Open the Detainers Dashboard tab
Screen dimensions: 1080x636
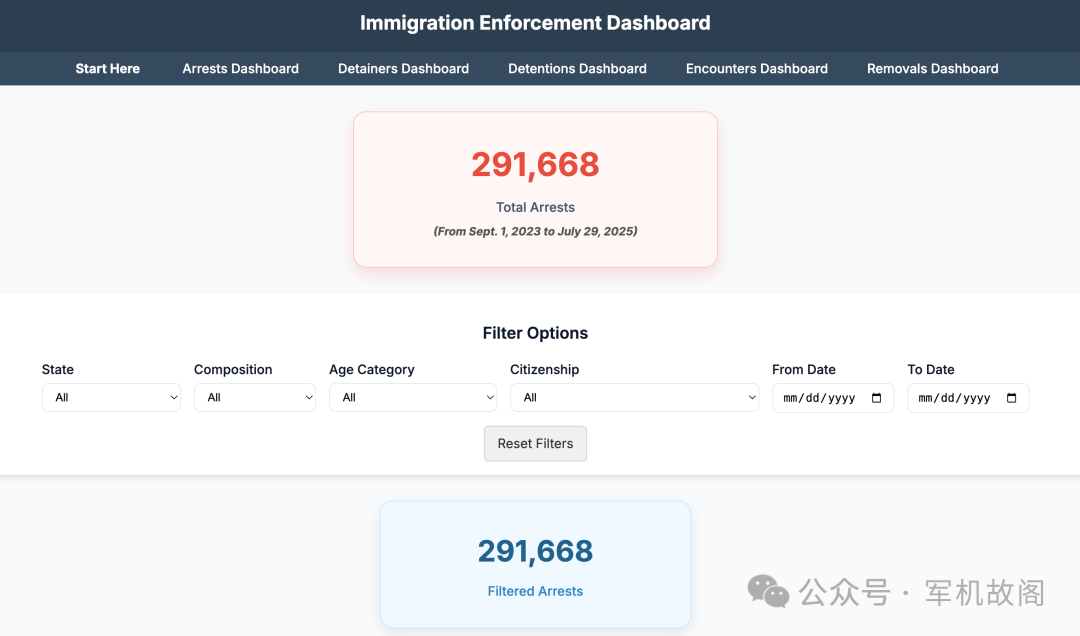pos(403,69)
